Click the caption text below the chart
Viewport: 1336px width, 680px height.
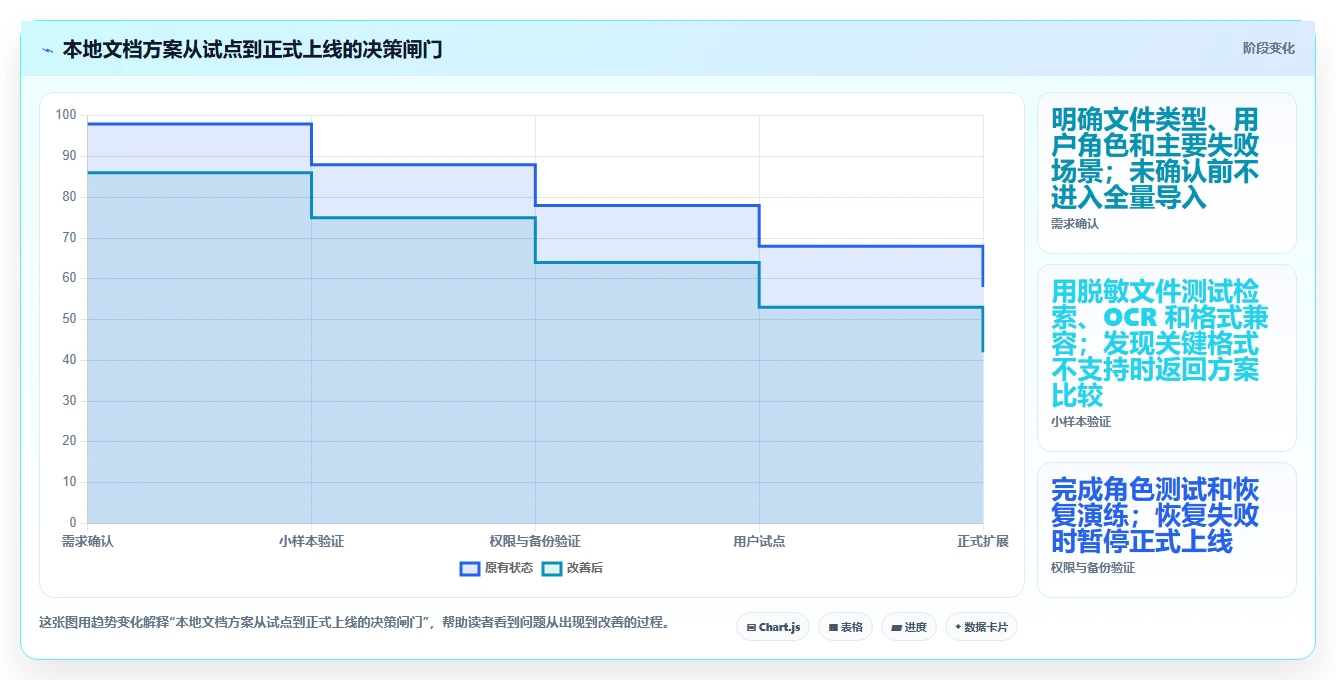tap(354, 622)
